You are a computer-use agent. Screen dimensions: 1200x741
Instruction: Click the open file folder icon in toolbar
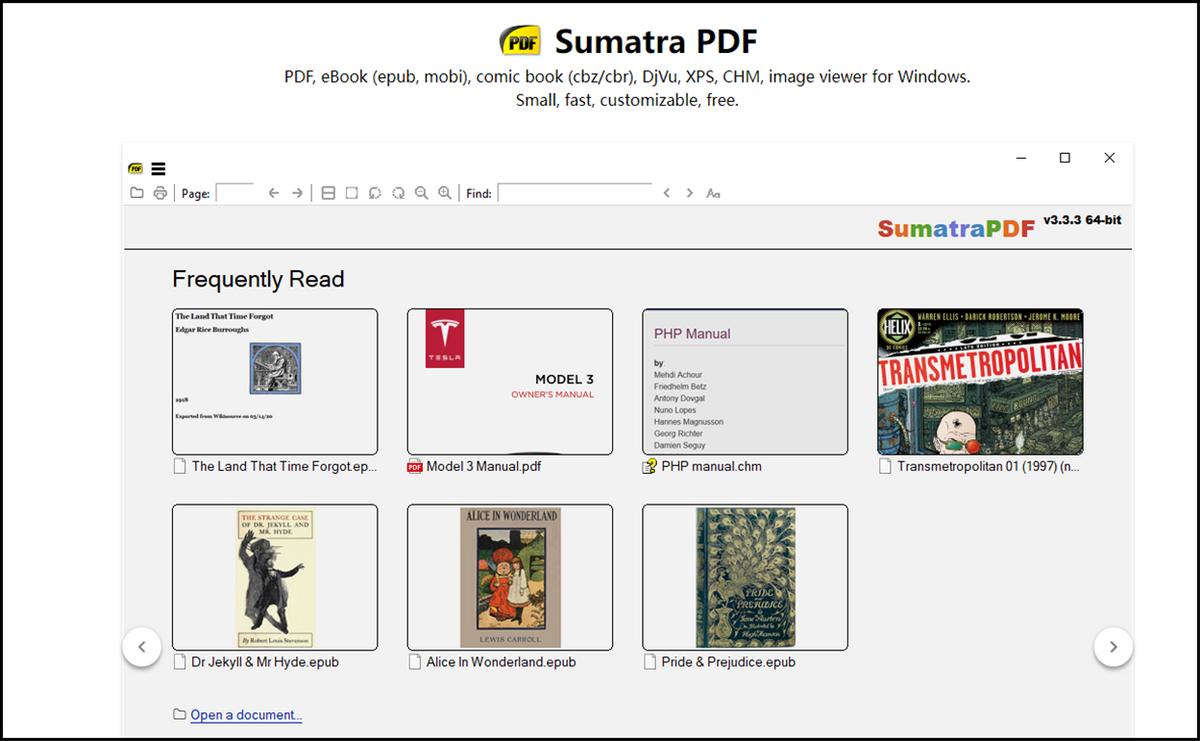pyautogui.click(x=137, y=193)
